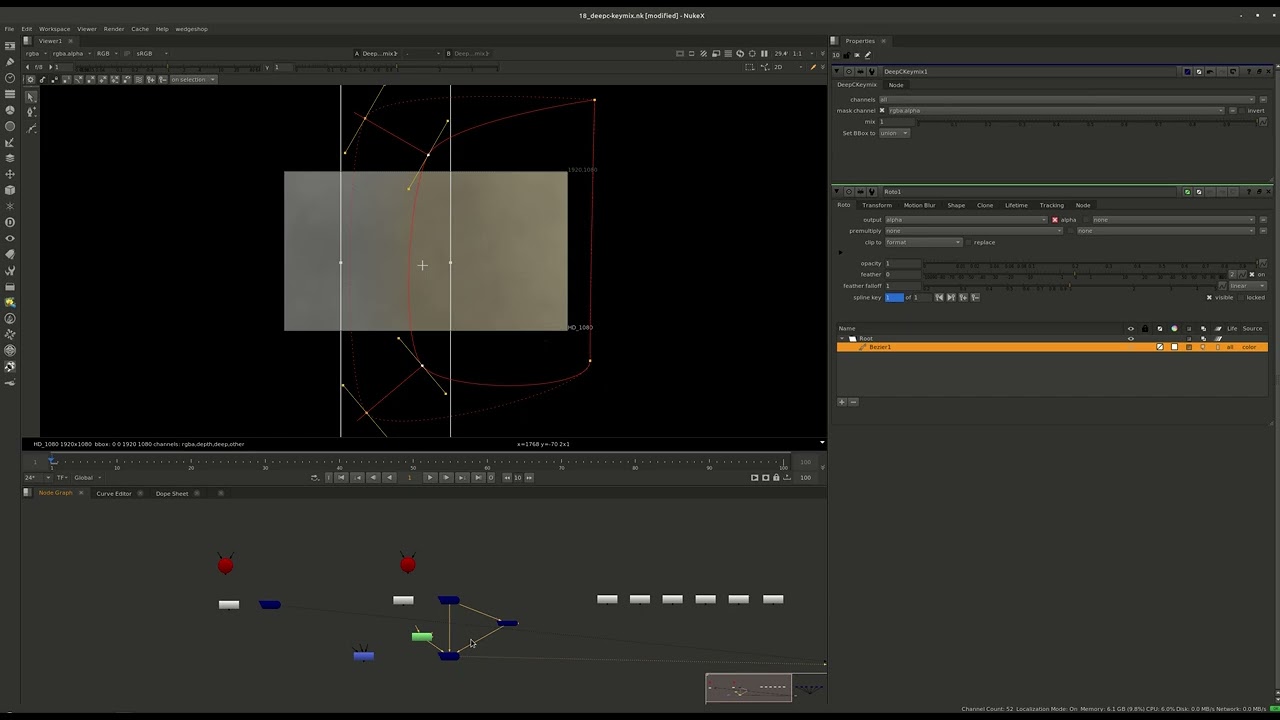Open the Image nodes toolbar menu
Image resolution: width=1280 pixels, height=720 pixels.
click(10, 46)
